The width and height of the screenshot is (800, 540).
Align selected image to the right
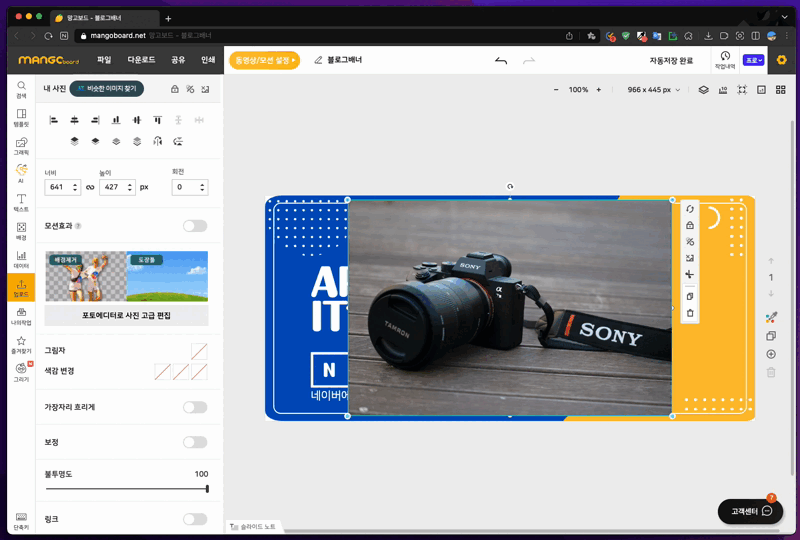tap(95, 120)
